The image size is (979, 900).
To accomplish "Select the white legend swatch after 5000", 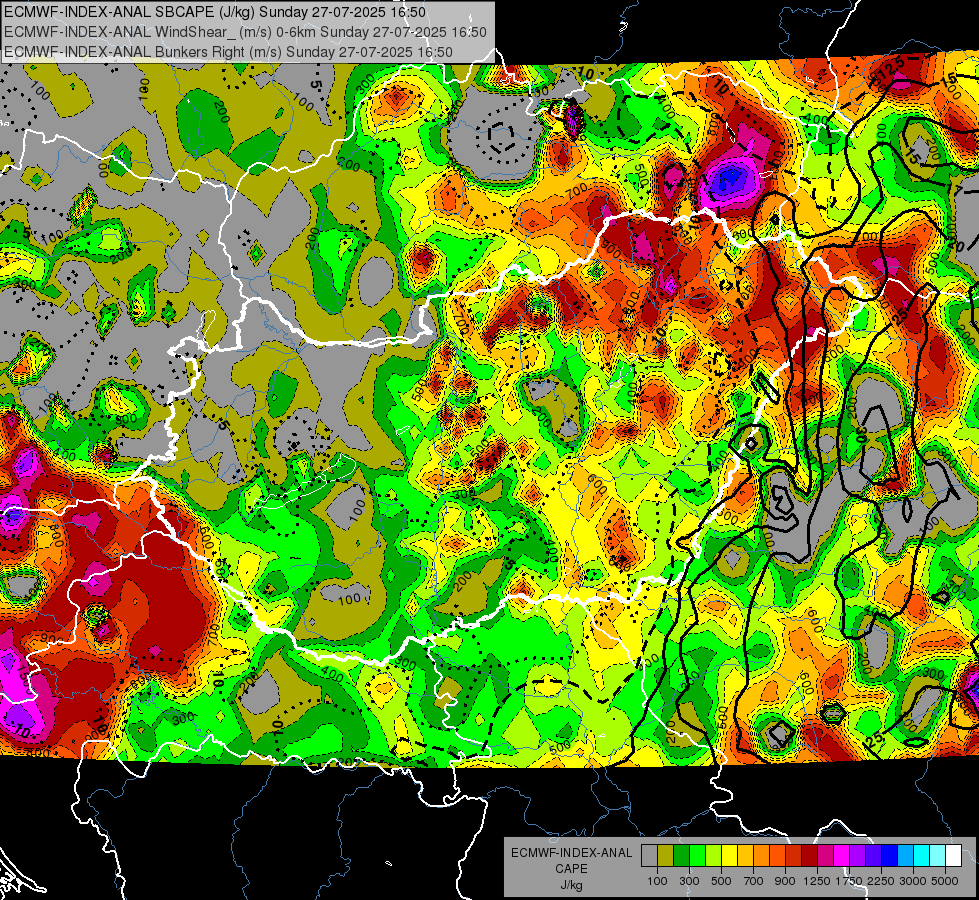I will click(953, 856).
